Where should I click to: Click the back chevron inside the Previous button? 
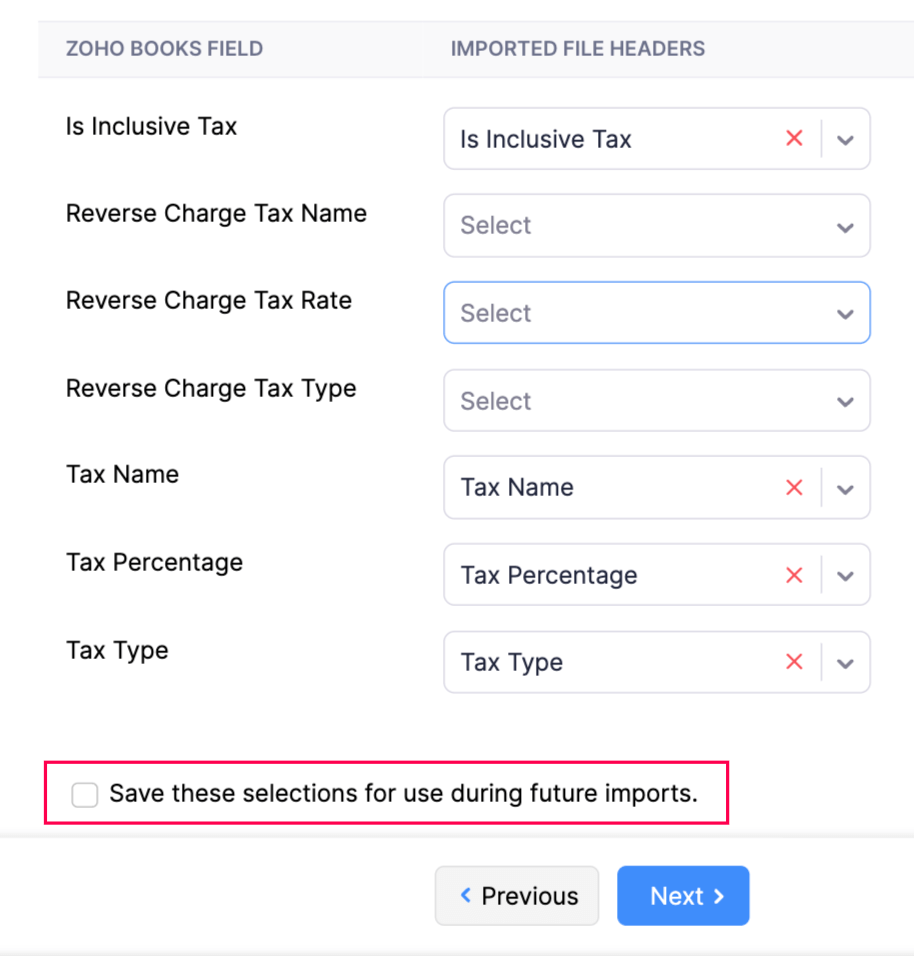[466, 895]
